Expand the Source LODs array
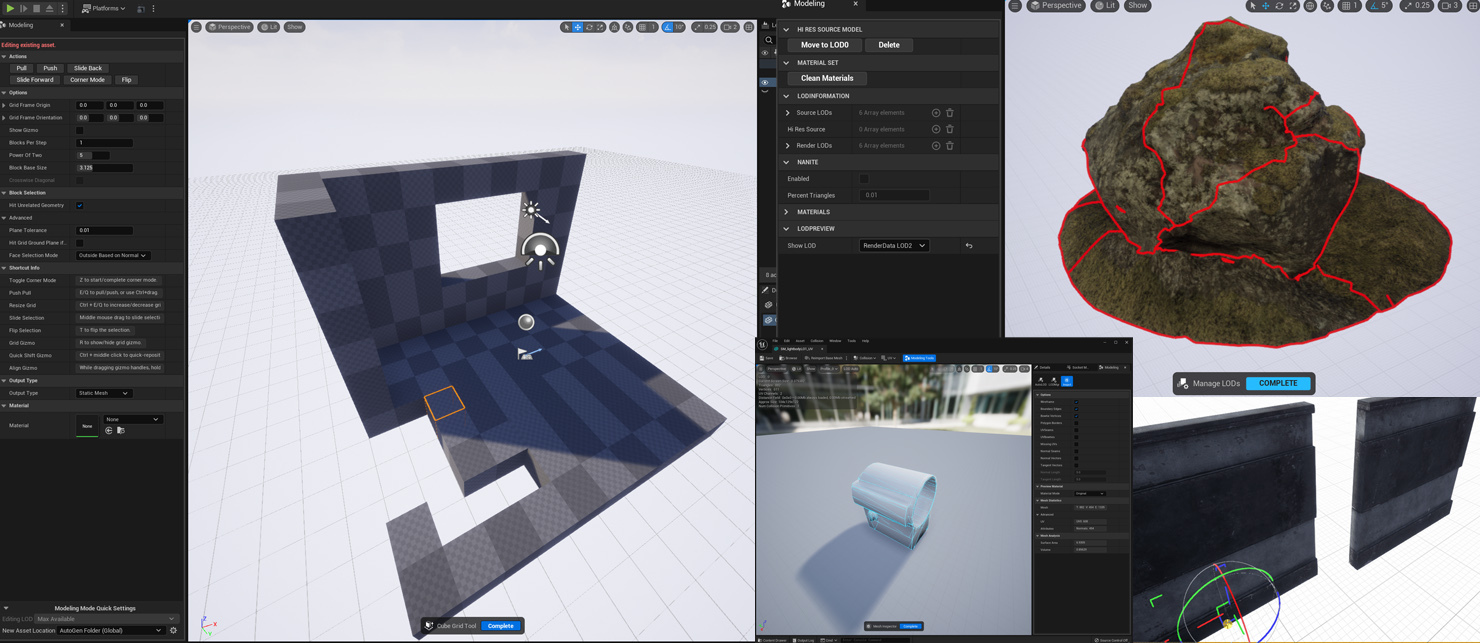 [788, 113]
